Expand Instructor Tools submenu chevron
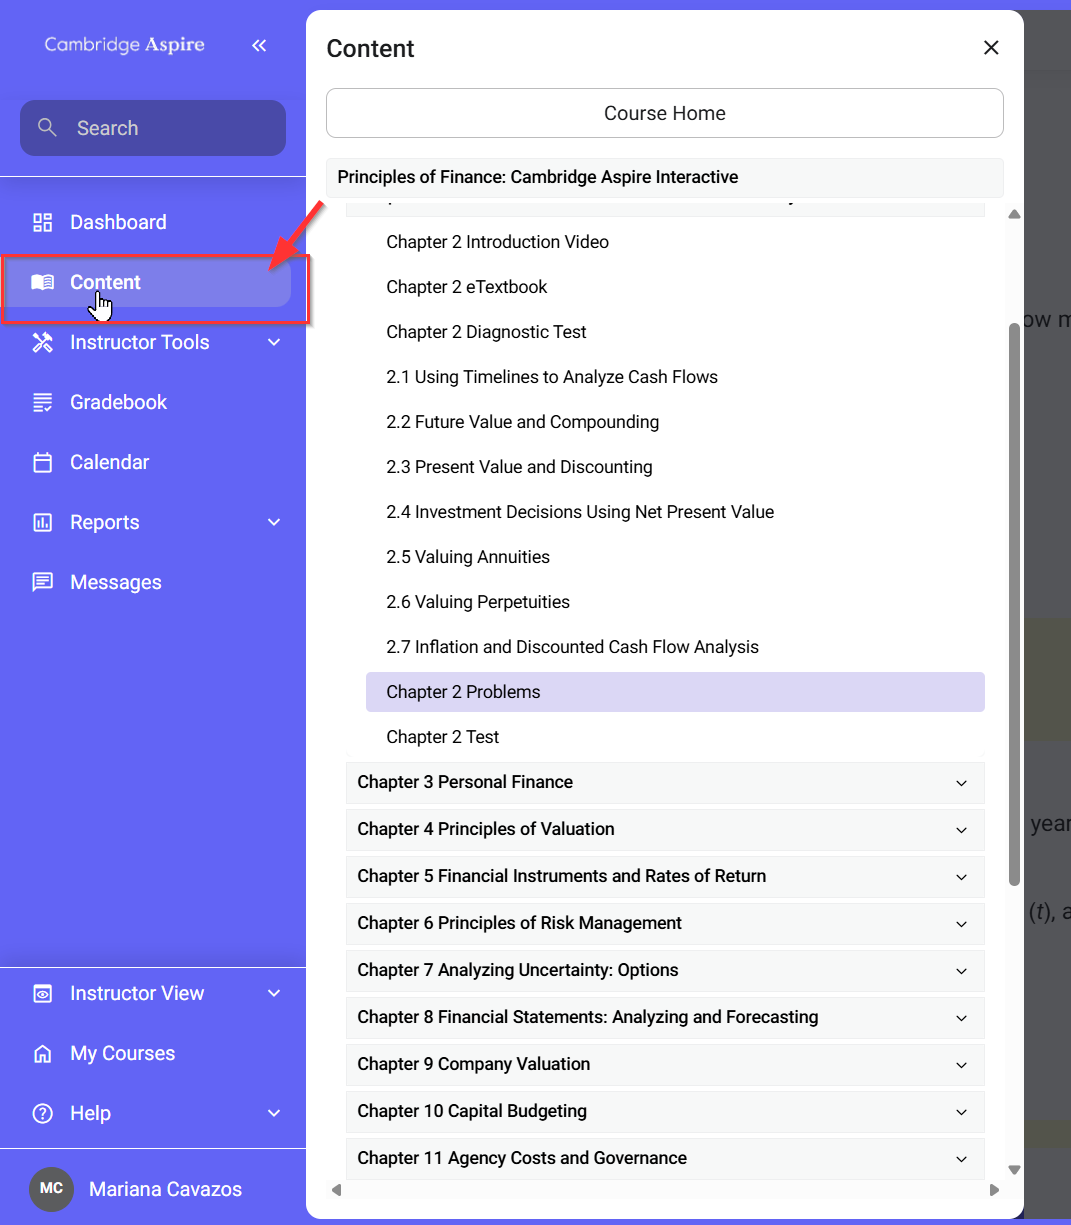Image resolution: width=1071 pixels, height=1225 pixels. tap(274, 342)
